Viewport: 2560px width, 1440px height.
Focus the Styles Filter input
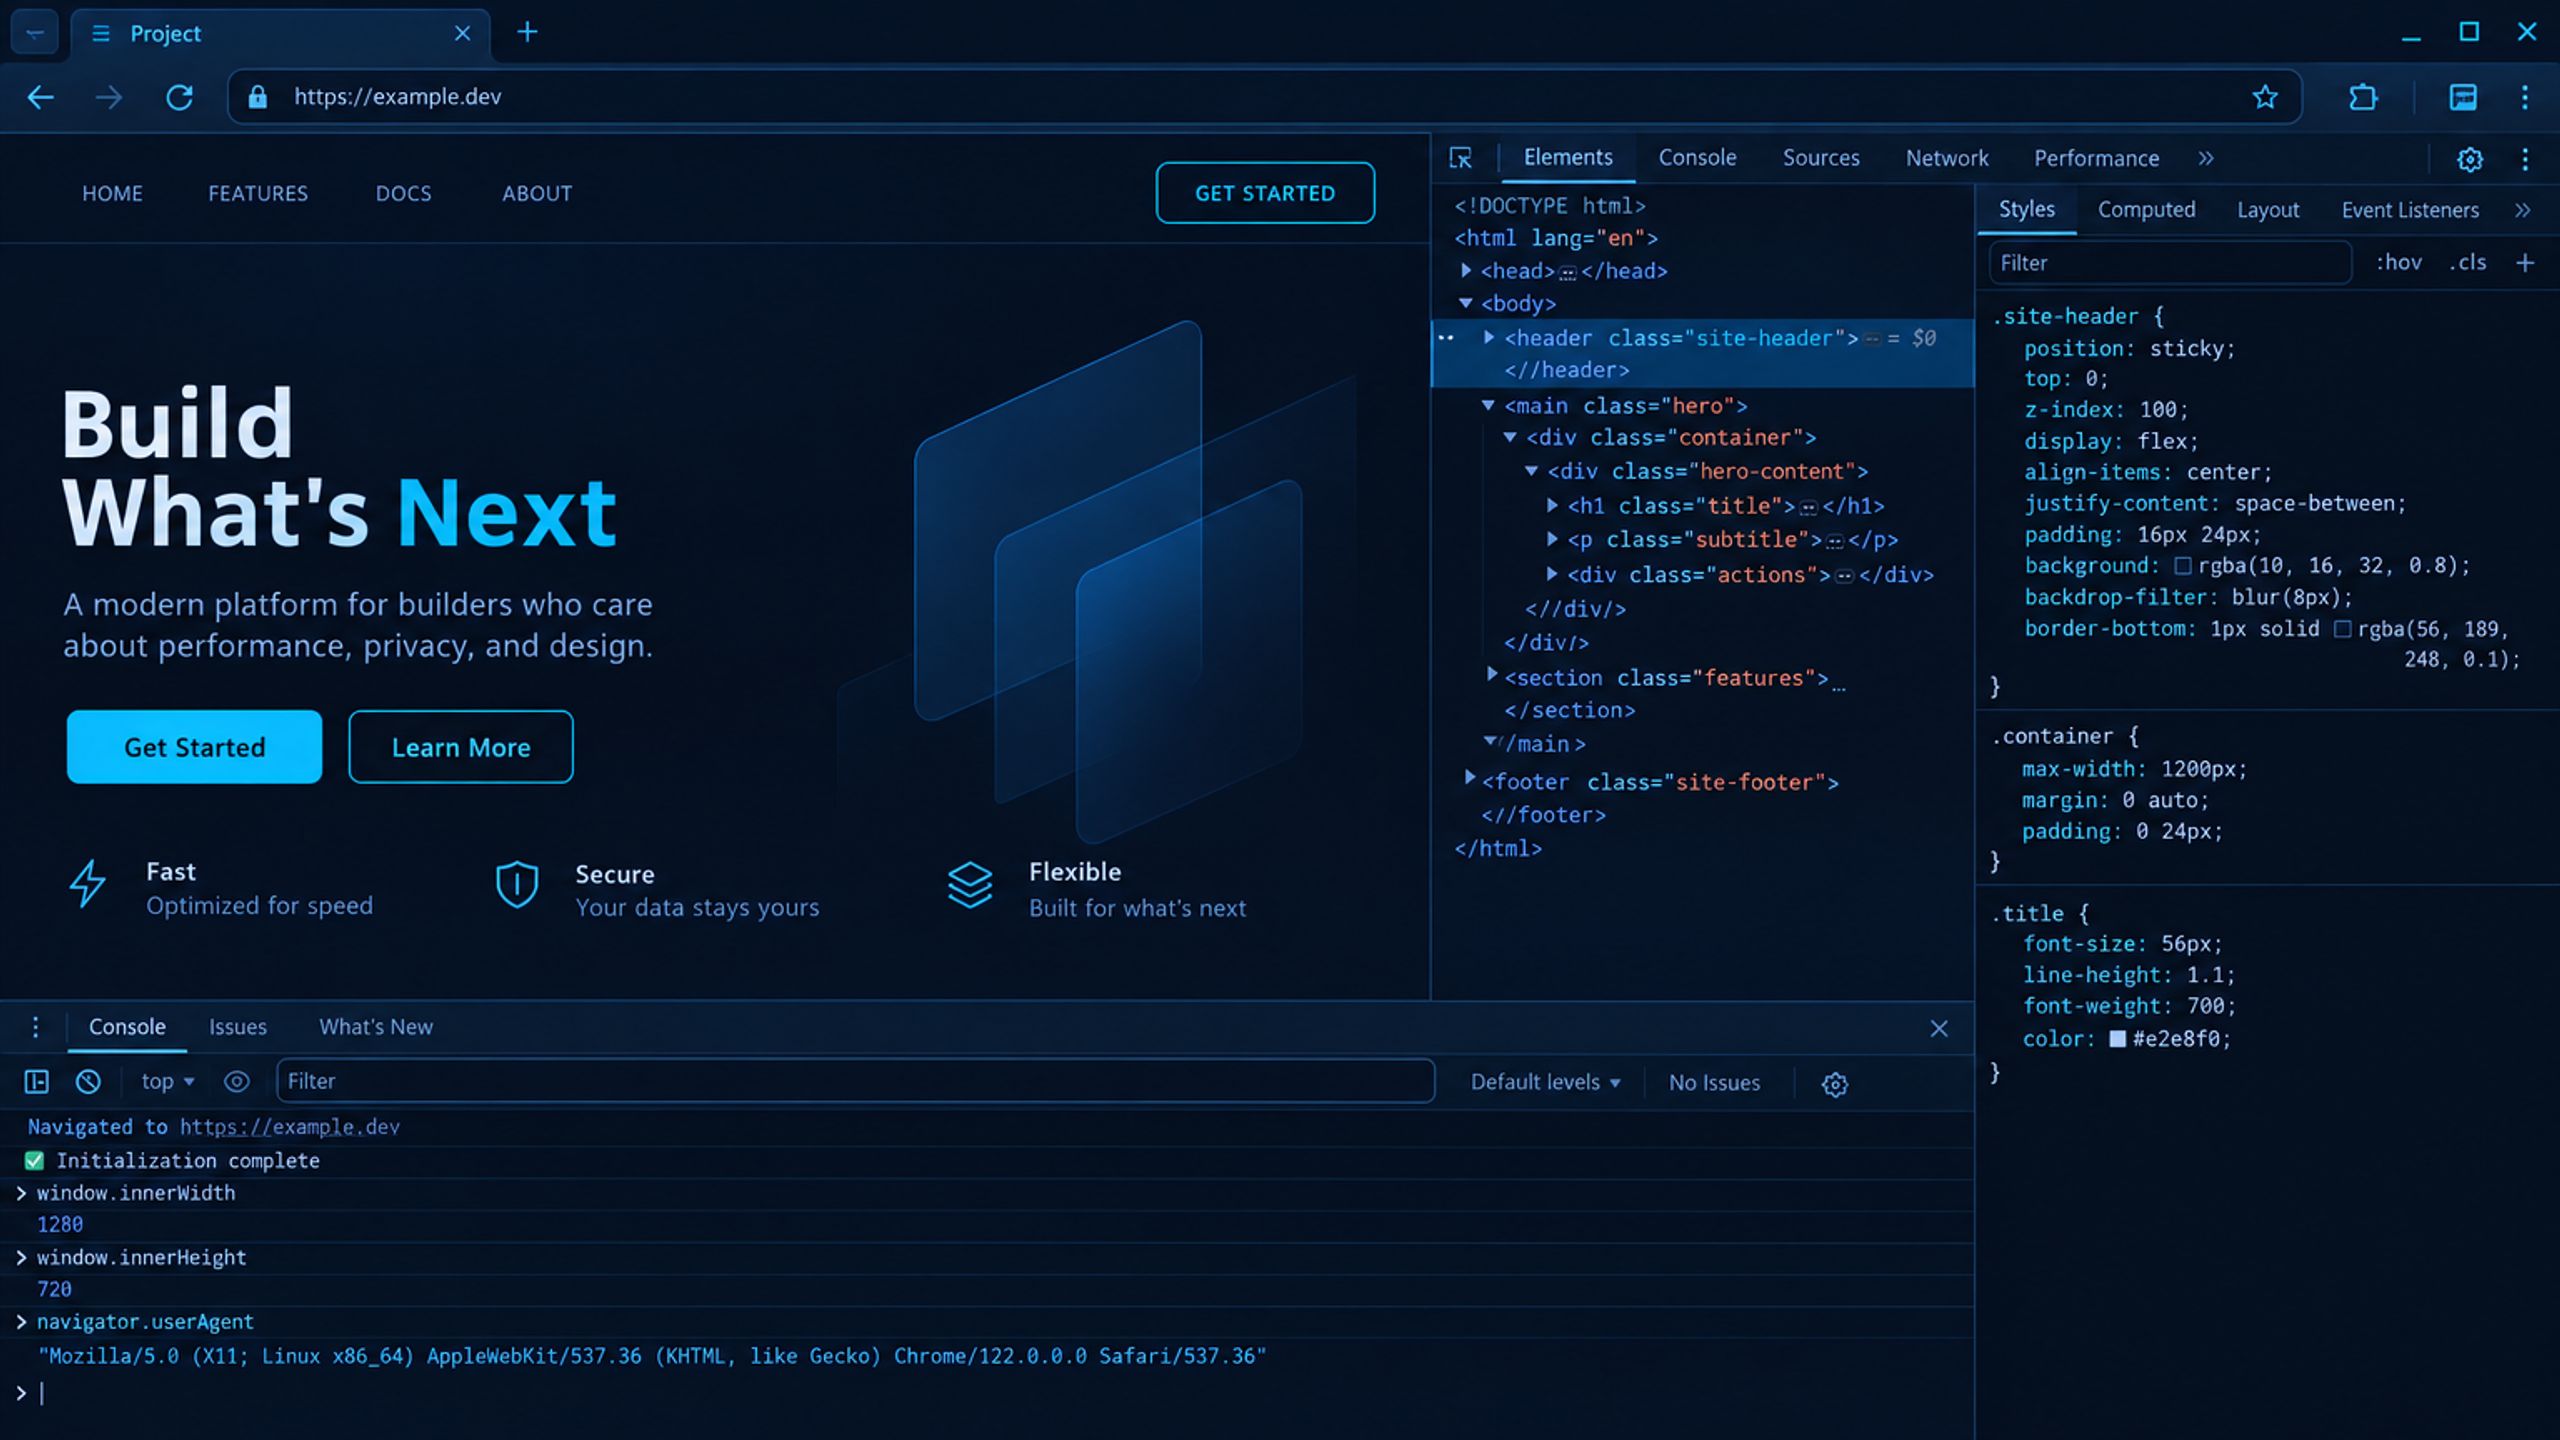point(2170,263)
